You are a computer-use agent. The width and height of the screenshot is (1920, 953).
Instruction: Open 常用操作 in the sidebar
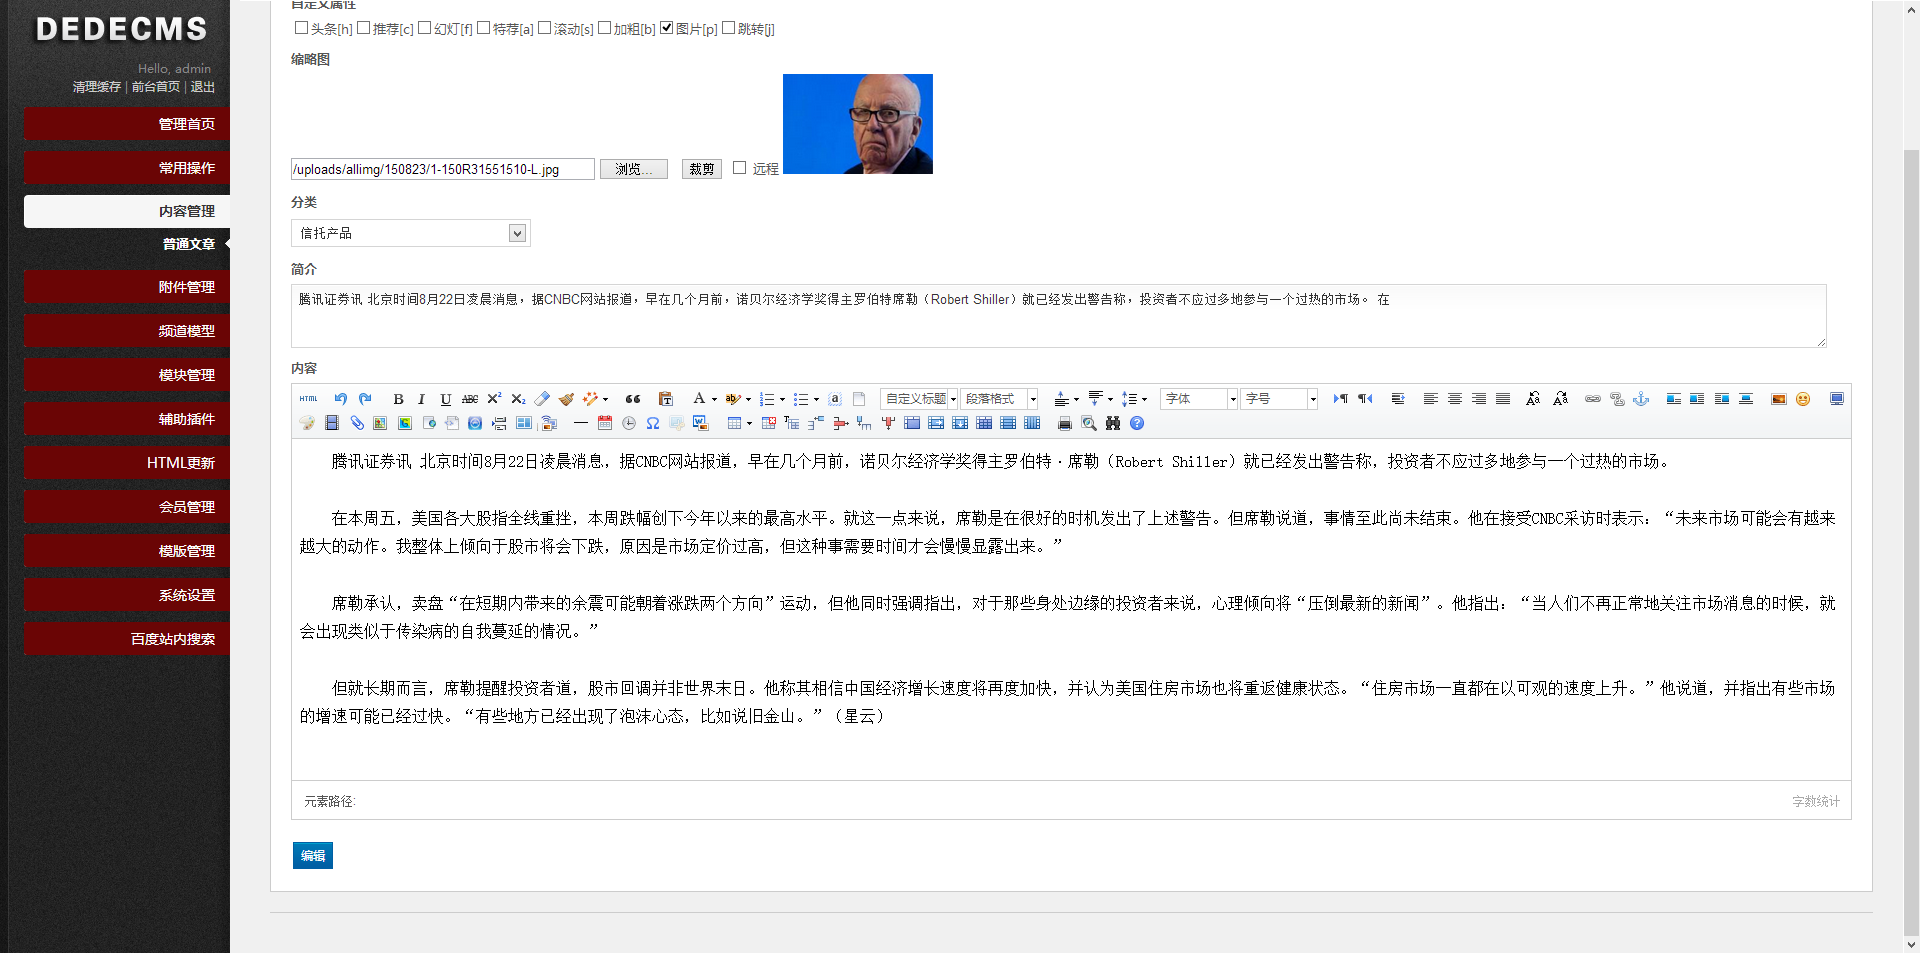[x=127, y=168]
